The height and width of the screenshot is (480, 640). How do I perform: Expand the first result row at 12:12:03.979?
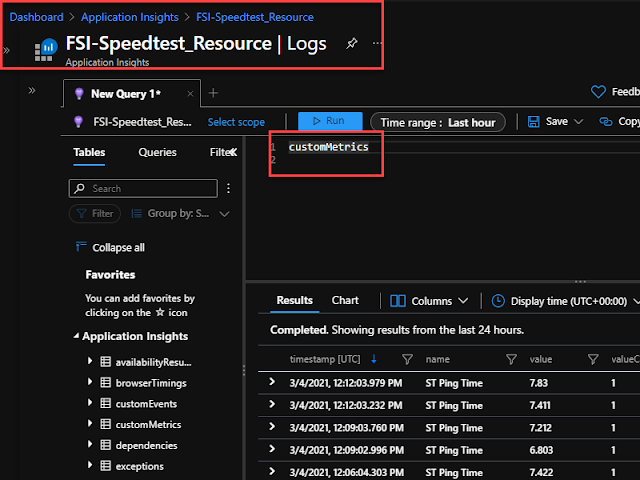click(272, 382)
